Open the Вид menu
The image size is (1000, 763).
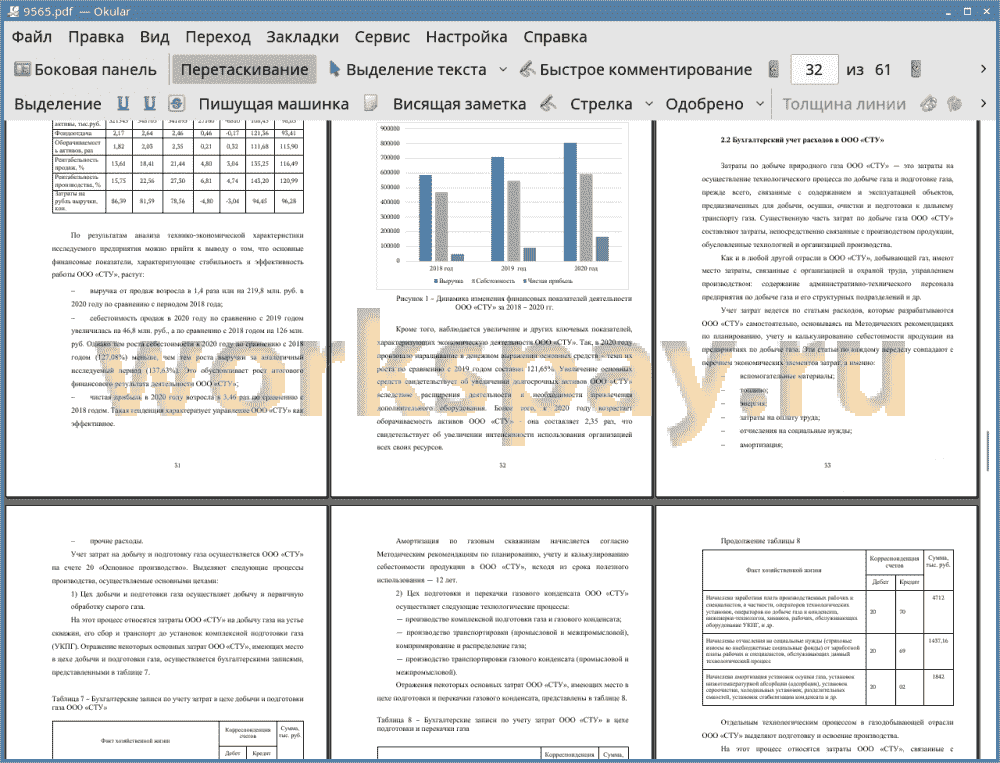coord(154,36)
